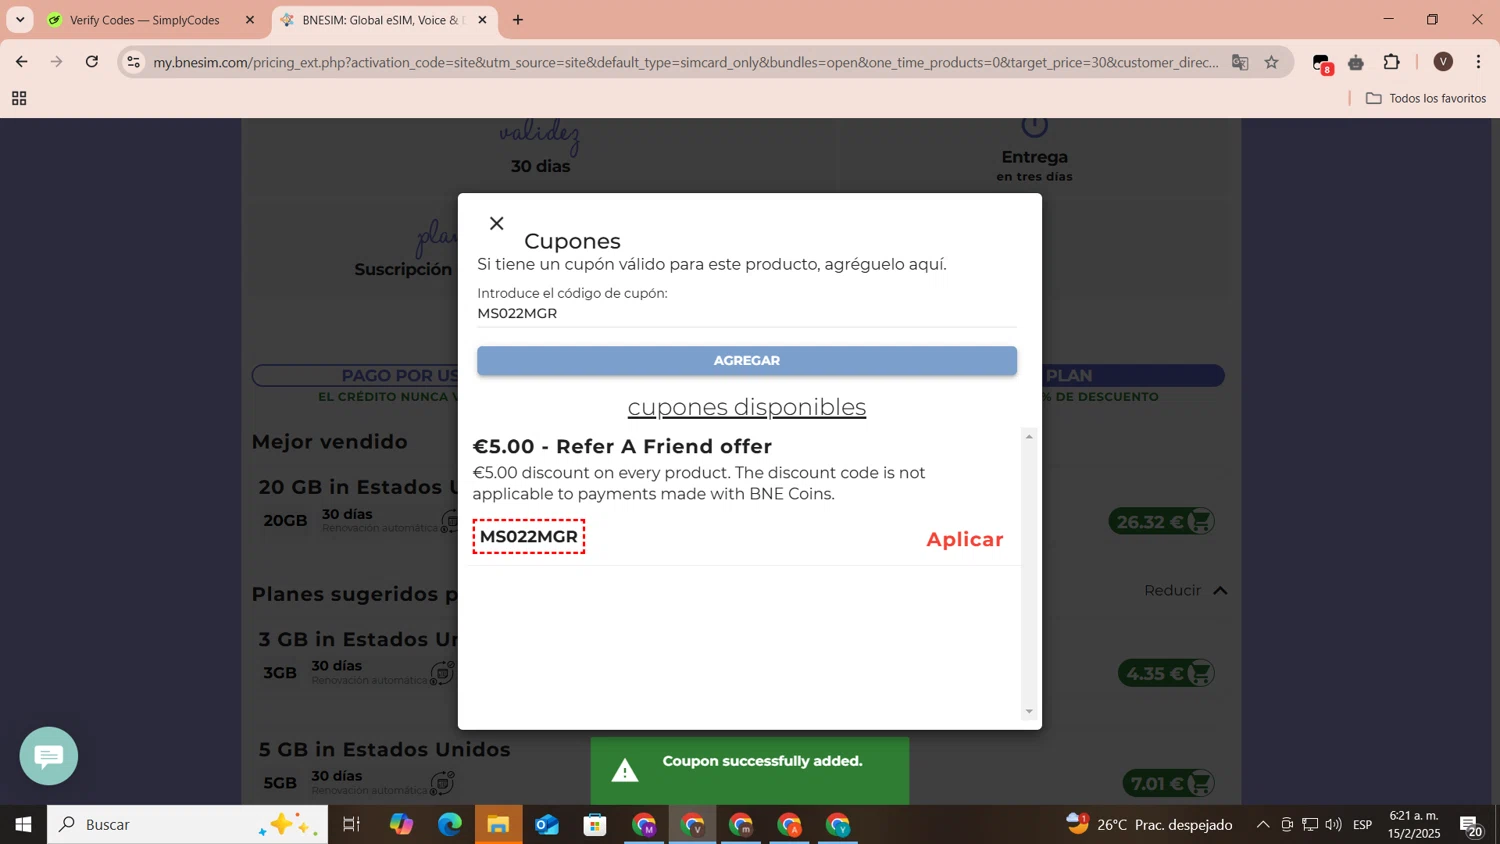Viewport: 1500px width, 844px height.
Task: Click the ESP language indicator
Action: tap(1362, 825)
